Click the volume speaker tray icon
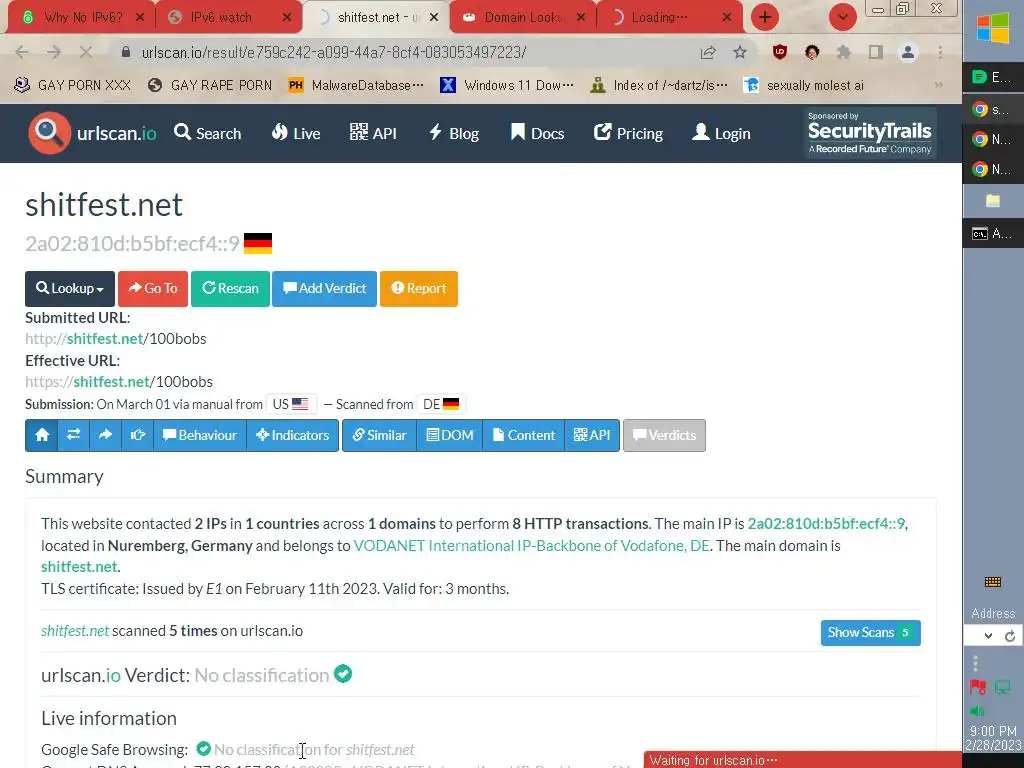 coord(977,711)
